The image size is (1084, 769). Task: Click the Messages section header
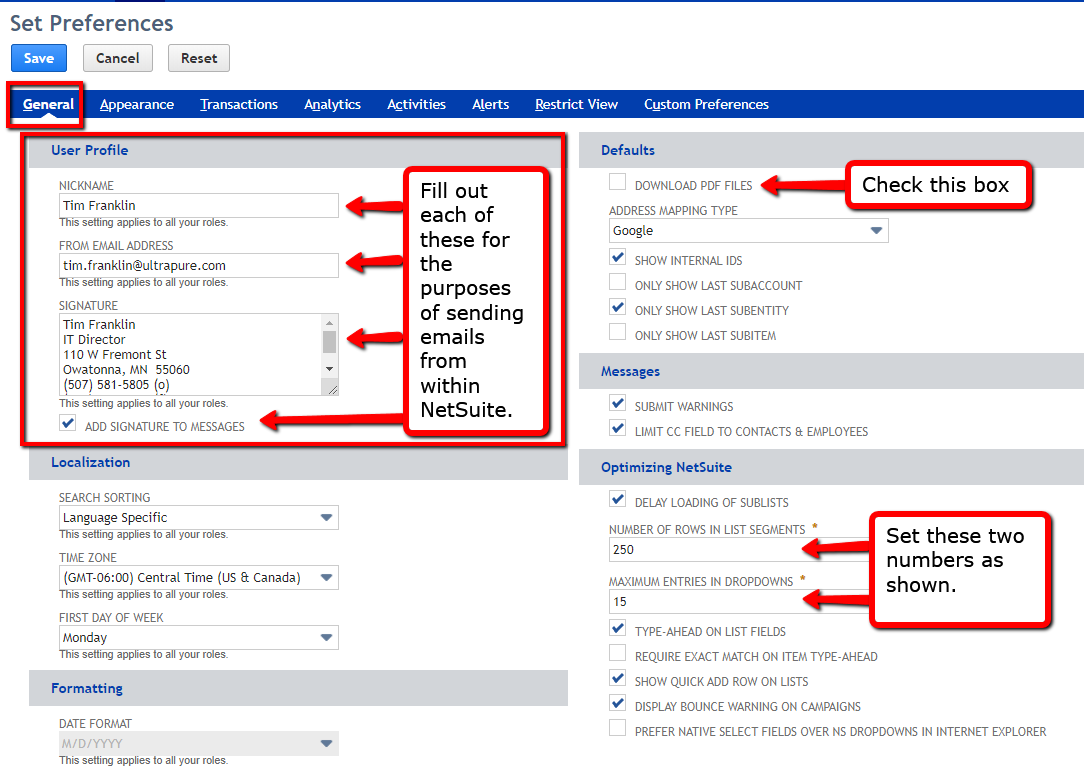(630, 371)
